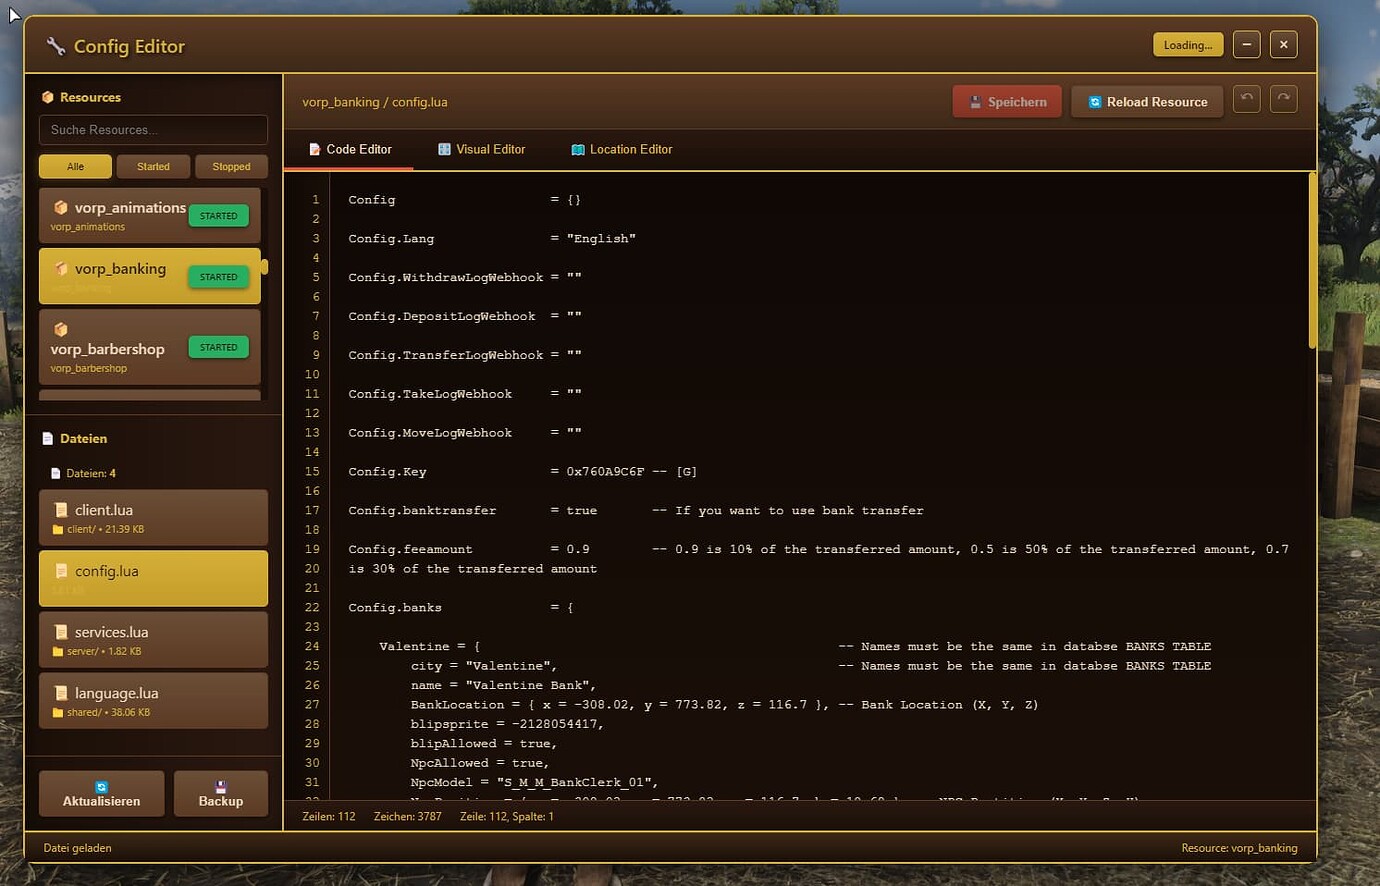1380x886 pixels.
Task: Click the save disk icon on the Backup button
Action: click(219, 787)
